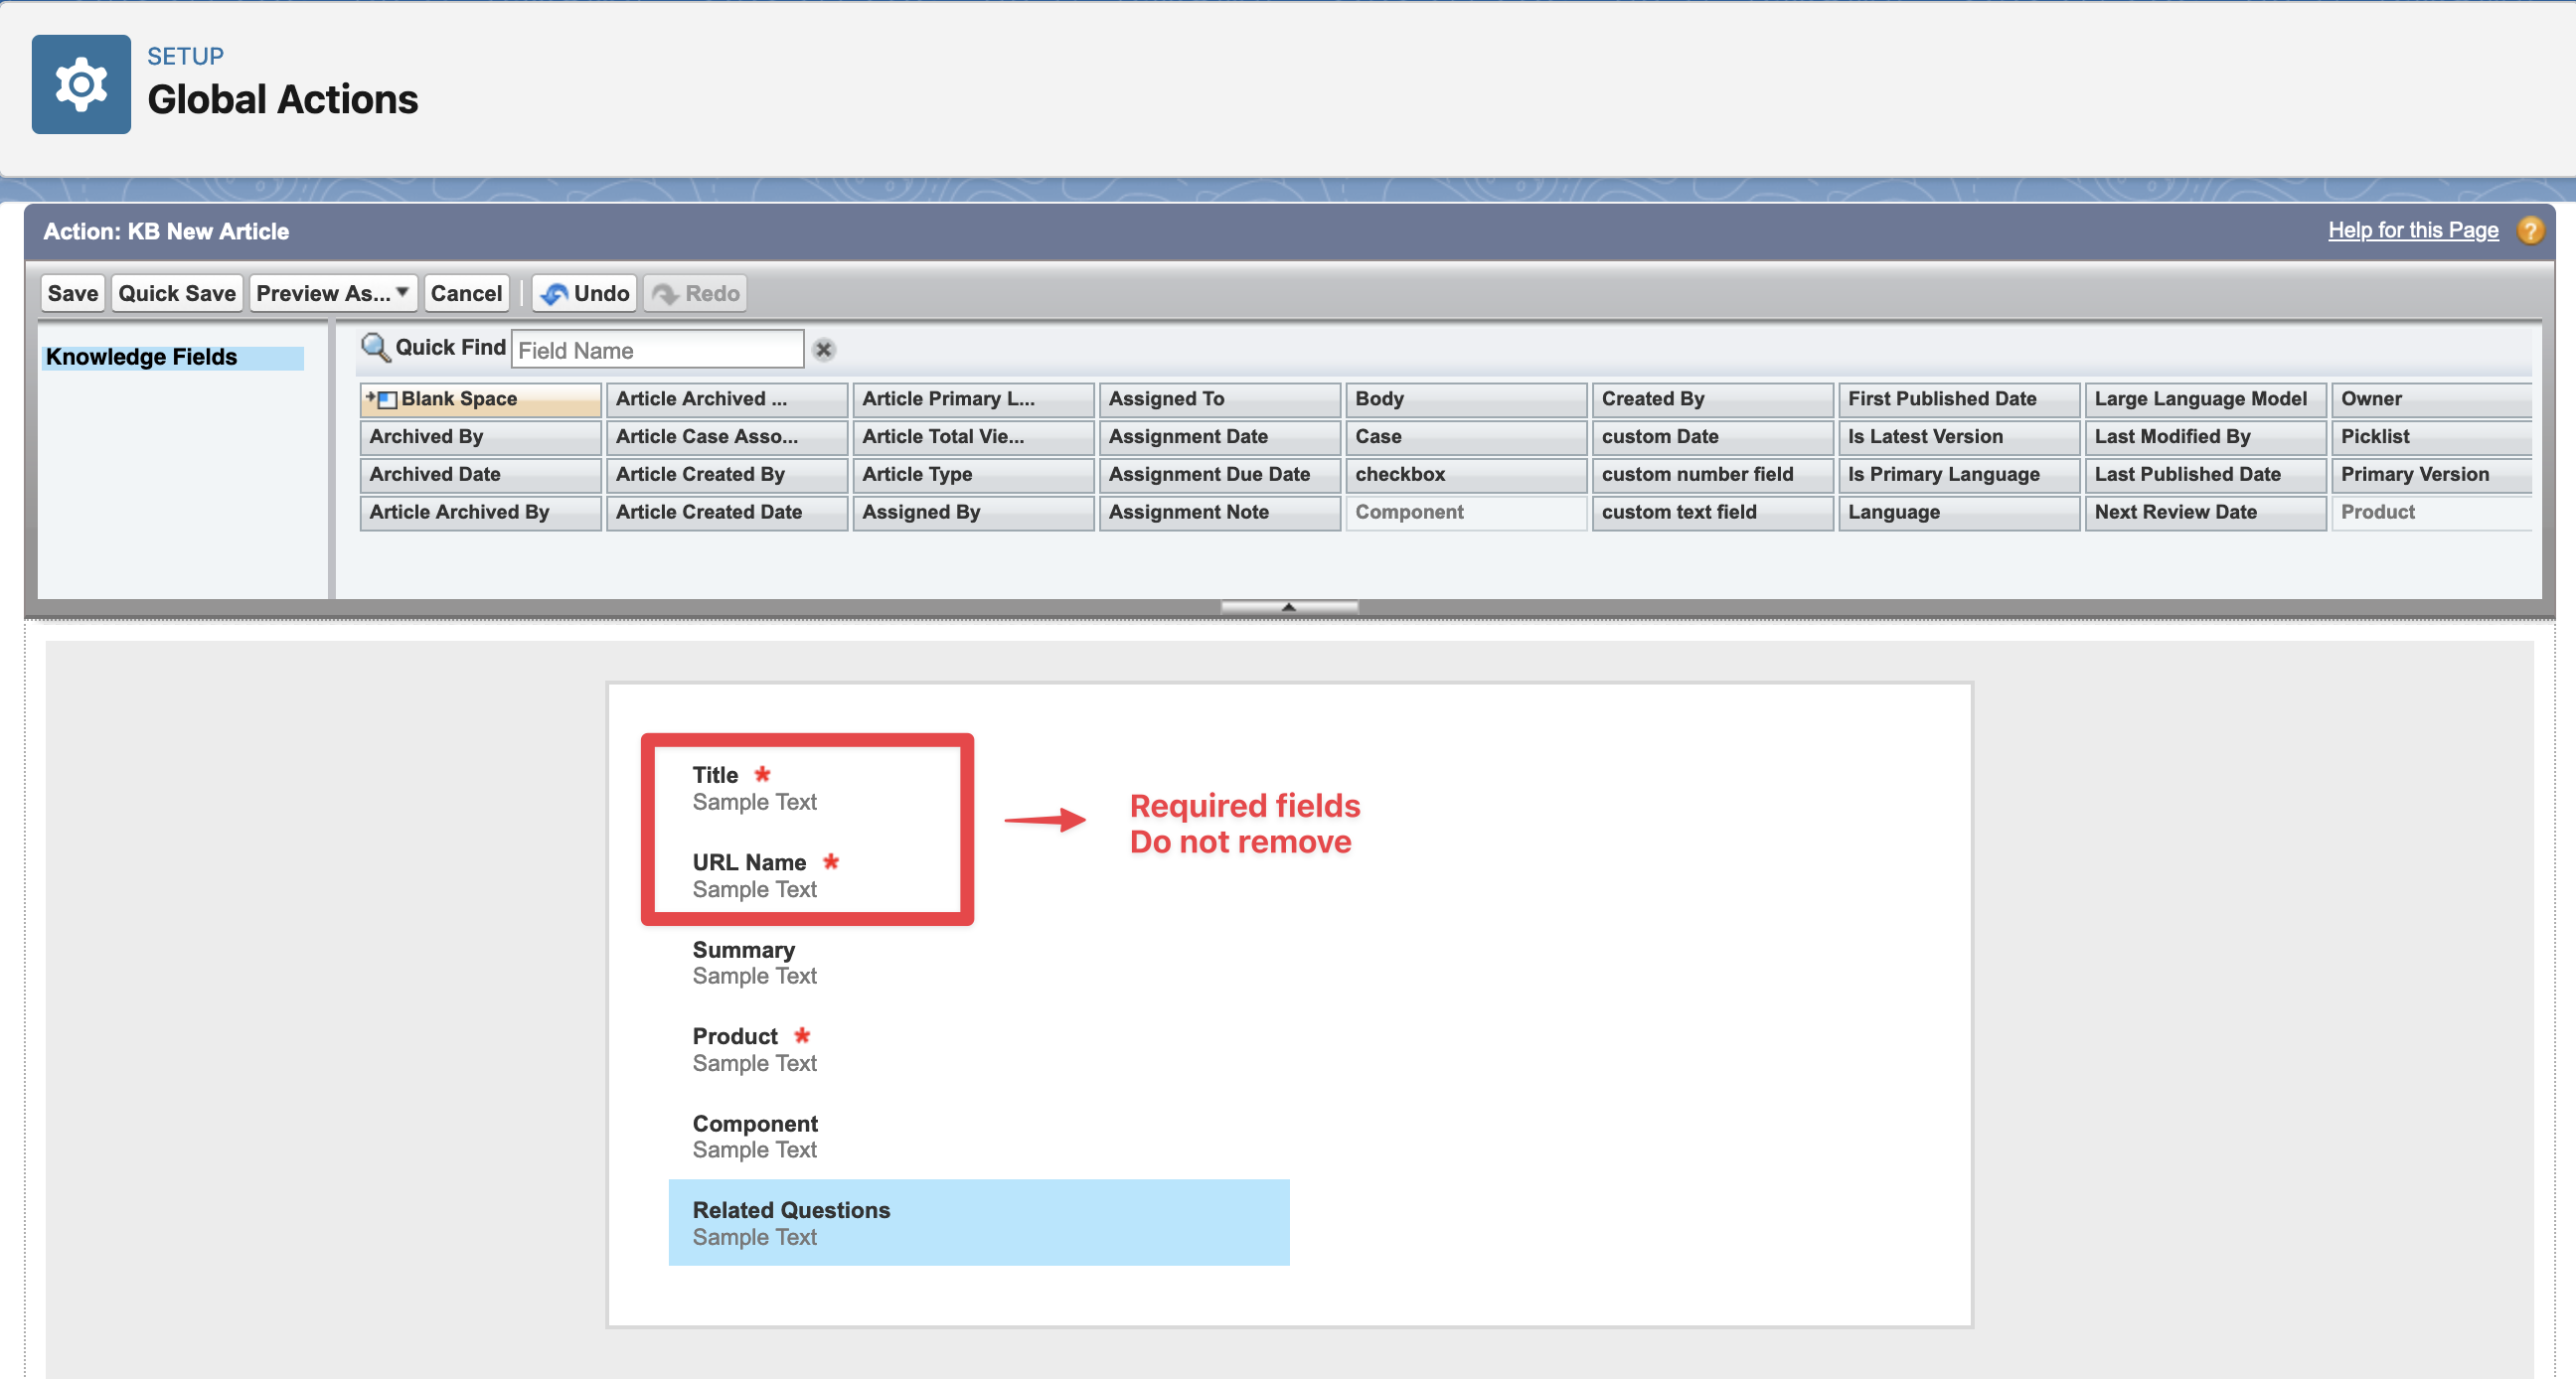Type in the Quick Find field
Screen dimensions: 2576x1379
(x=657, y=350)
